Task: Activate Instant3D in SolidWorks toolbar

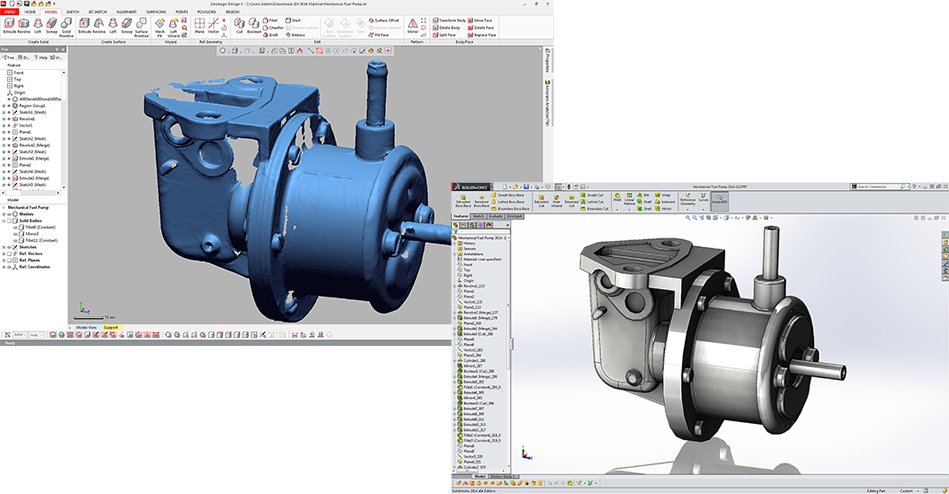Action: 719,198
